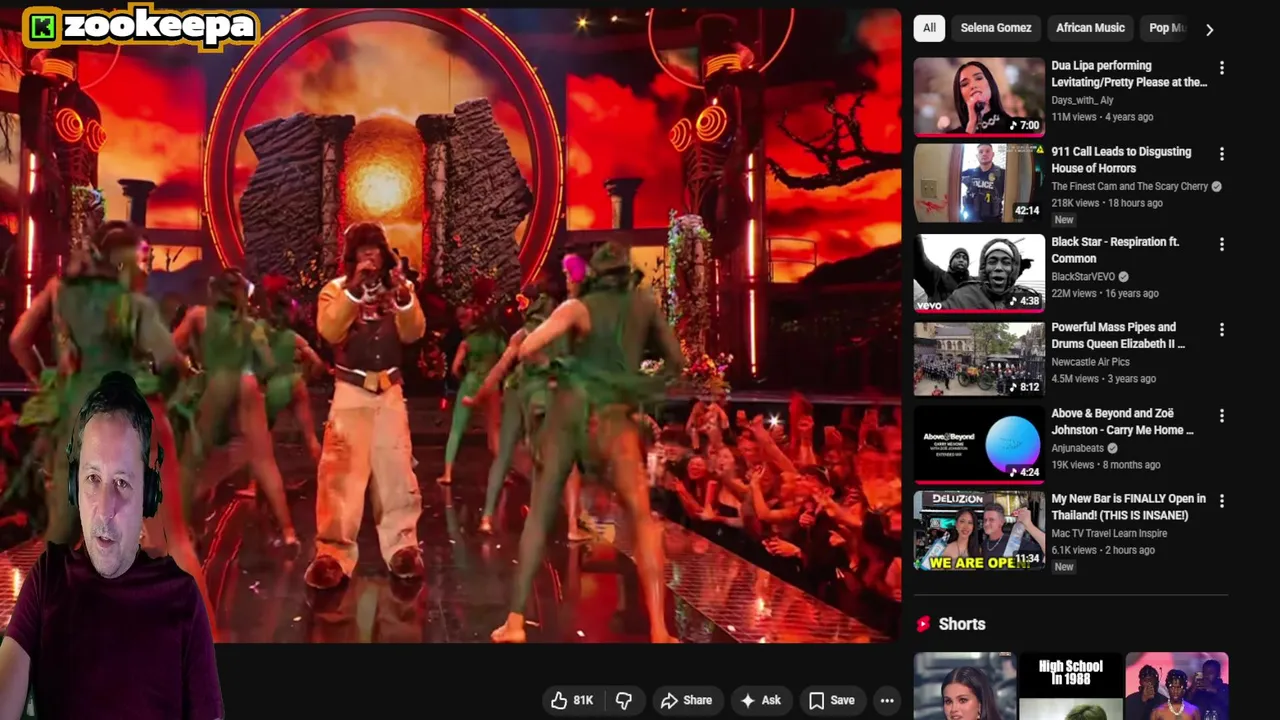Screen dimensions: 1280x720
Task: Click the video player performance area
Action: [x=450, y=325]
